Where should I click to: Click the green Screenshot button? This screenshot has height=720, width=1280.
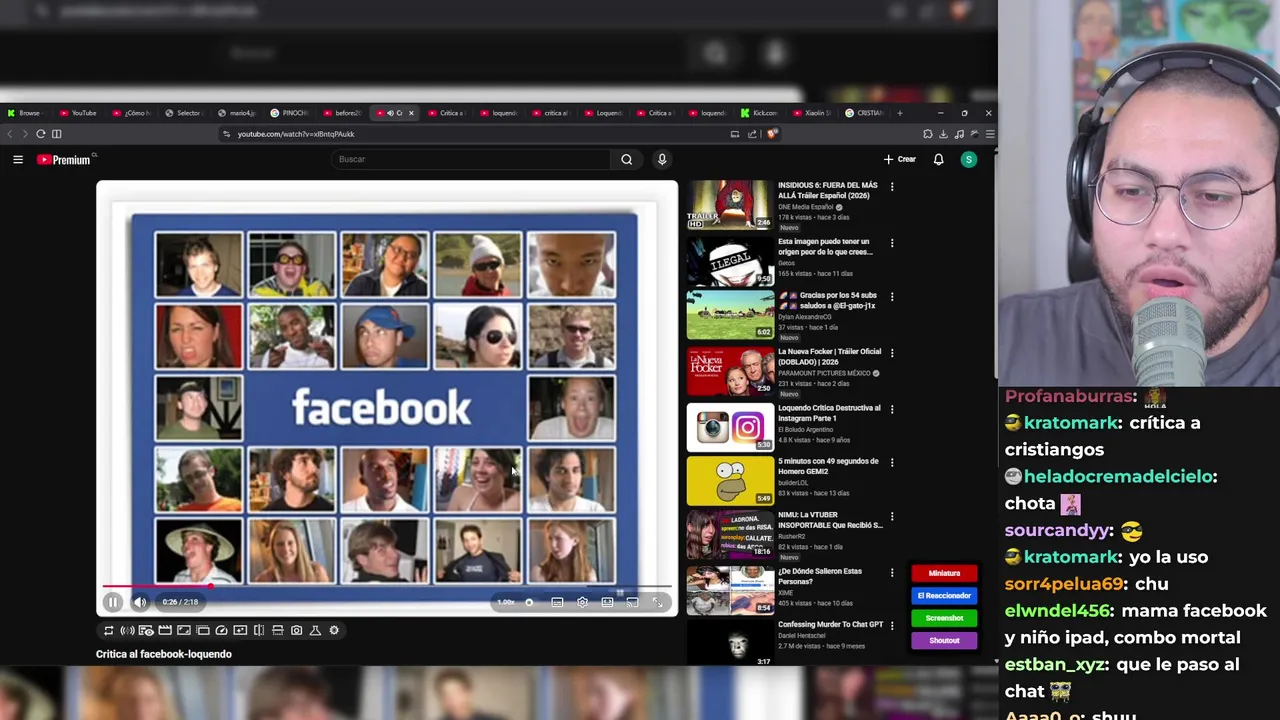pyautogui.click(x=944, y=618)
